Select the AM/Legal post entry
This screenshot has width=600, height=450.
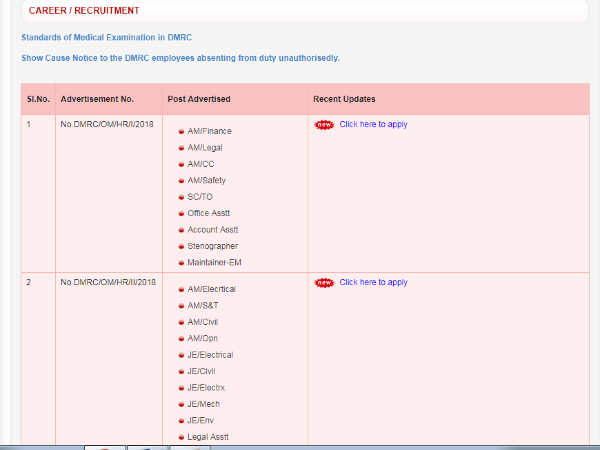click(x=205, y=148)
